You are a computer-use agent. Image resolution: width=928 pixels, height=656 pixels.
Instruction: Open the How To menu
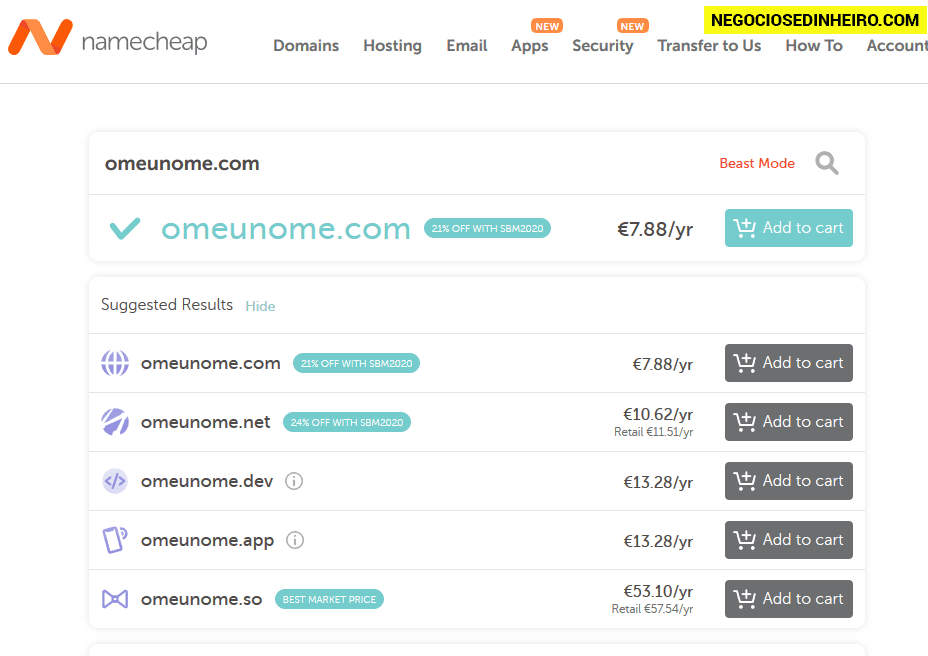tap(814, 46)
